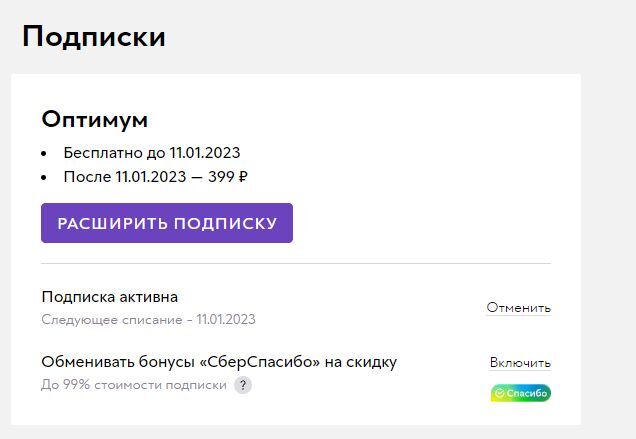636x439 pixels.
Task: Click the 399 ₽ price amount
Action: coord(229,177)
